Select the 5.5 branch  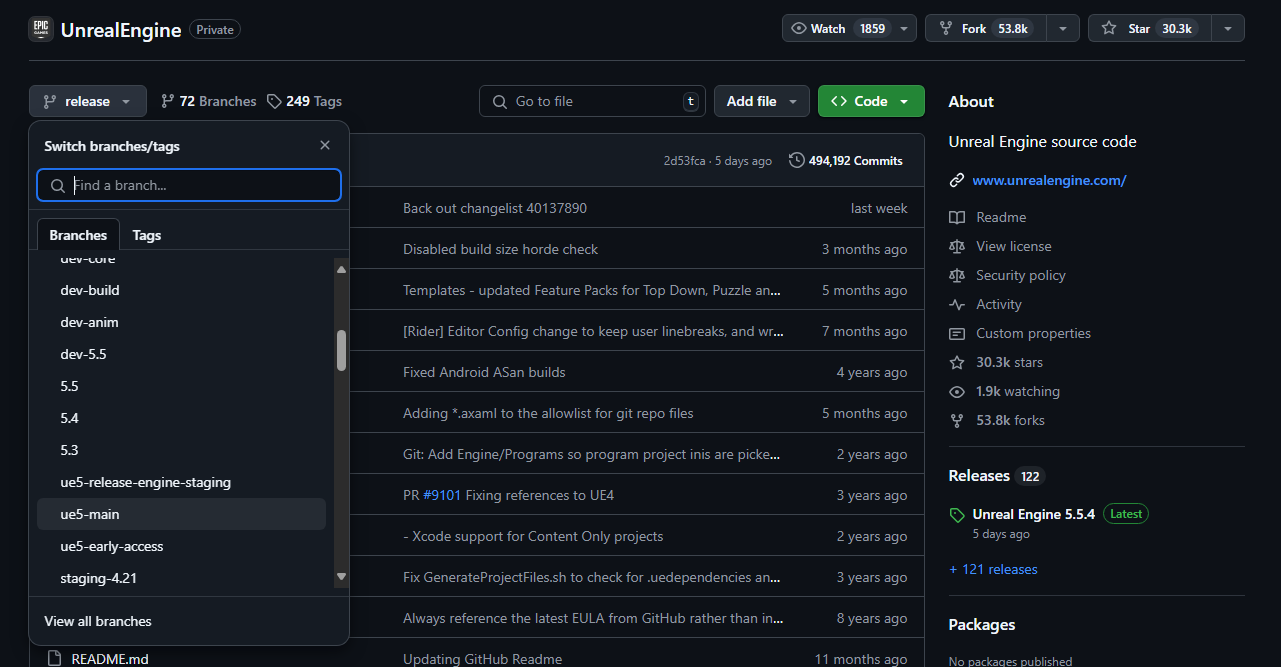pyautogui.click(x=181, y=386)
